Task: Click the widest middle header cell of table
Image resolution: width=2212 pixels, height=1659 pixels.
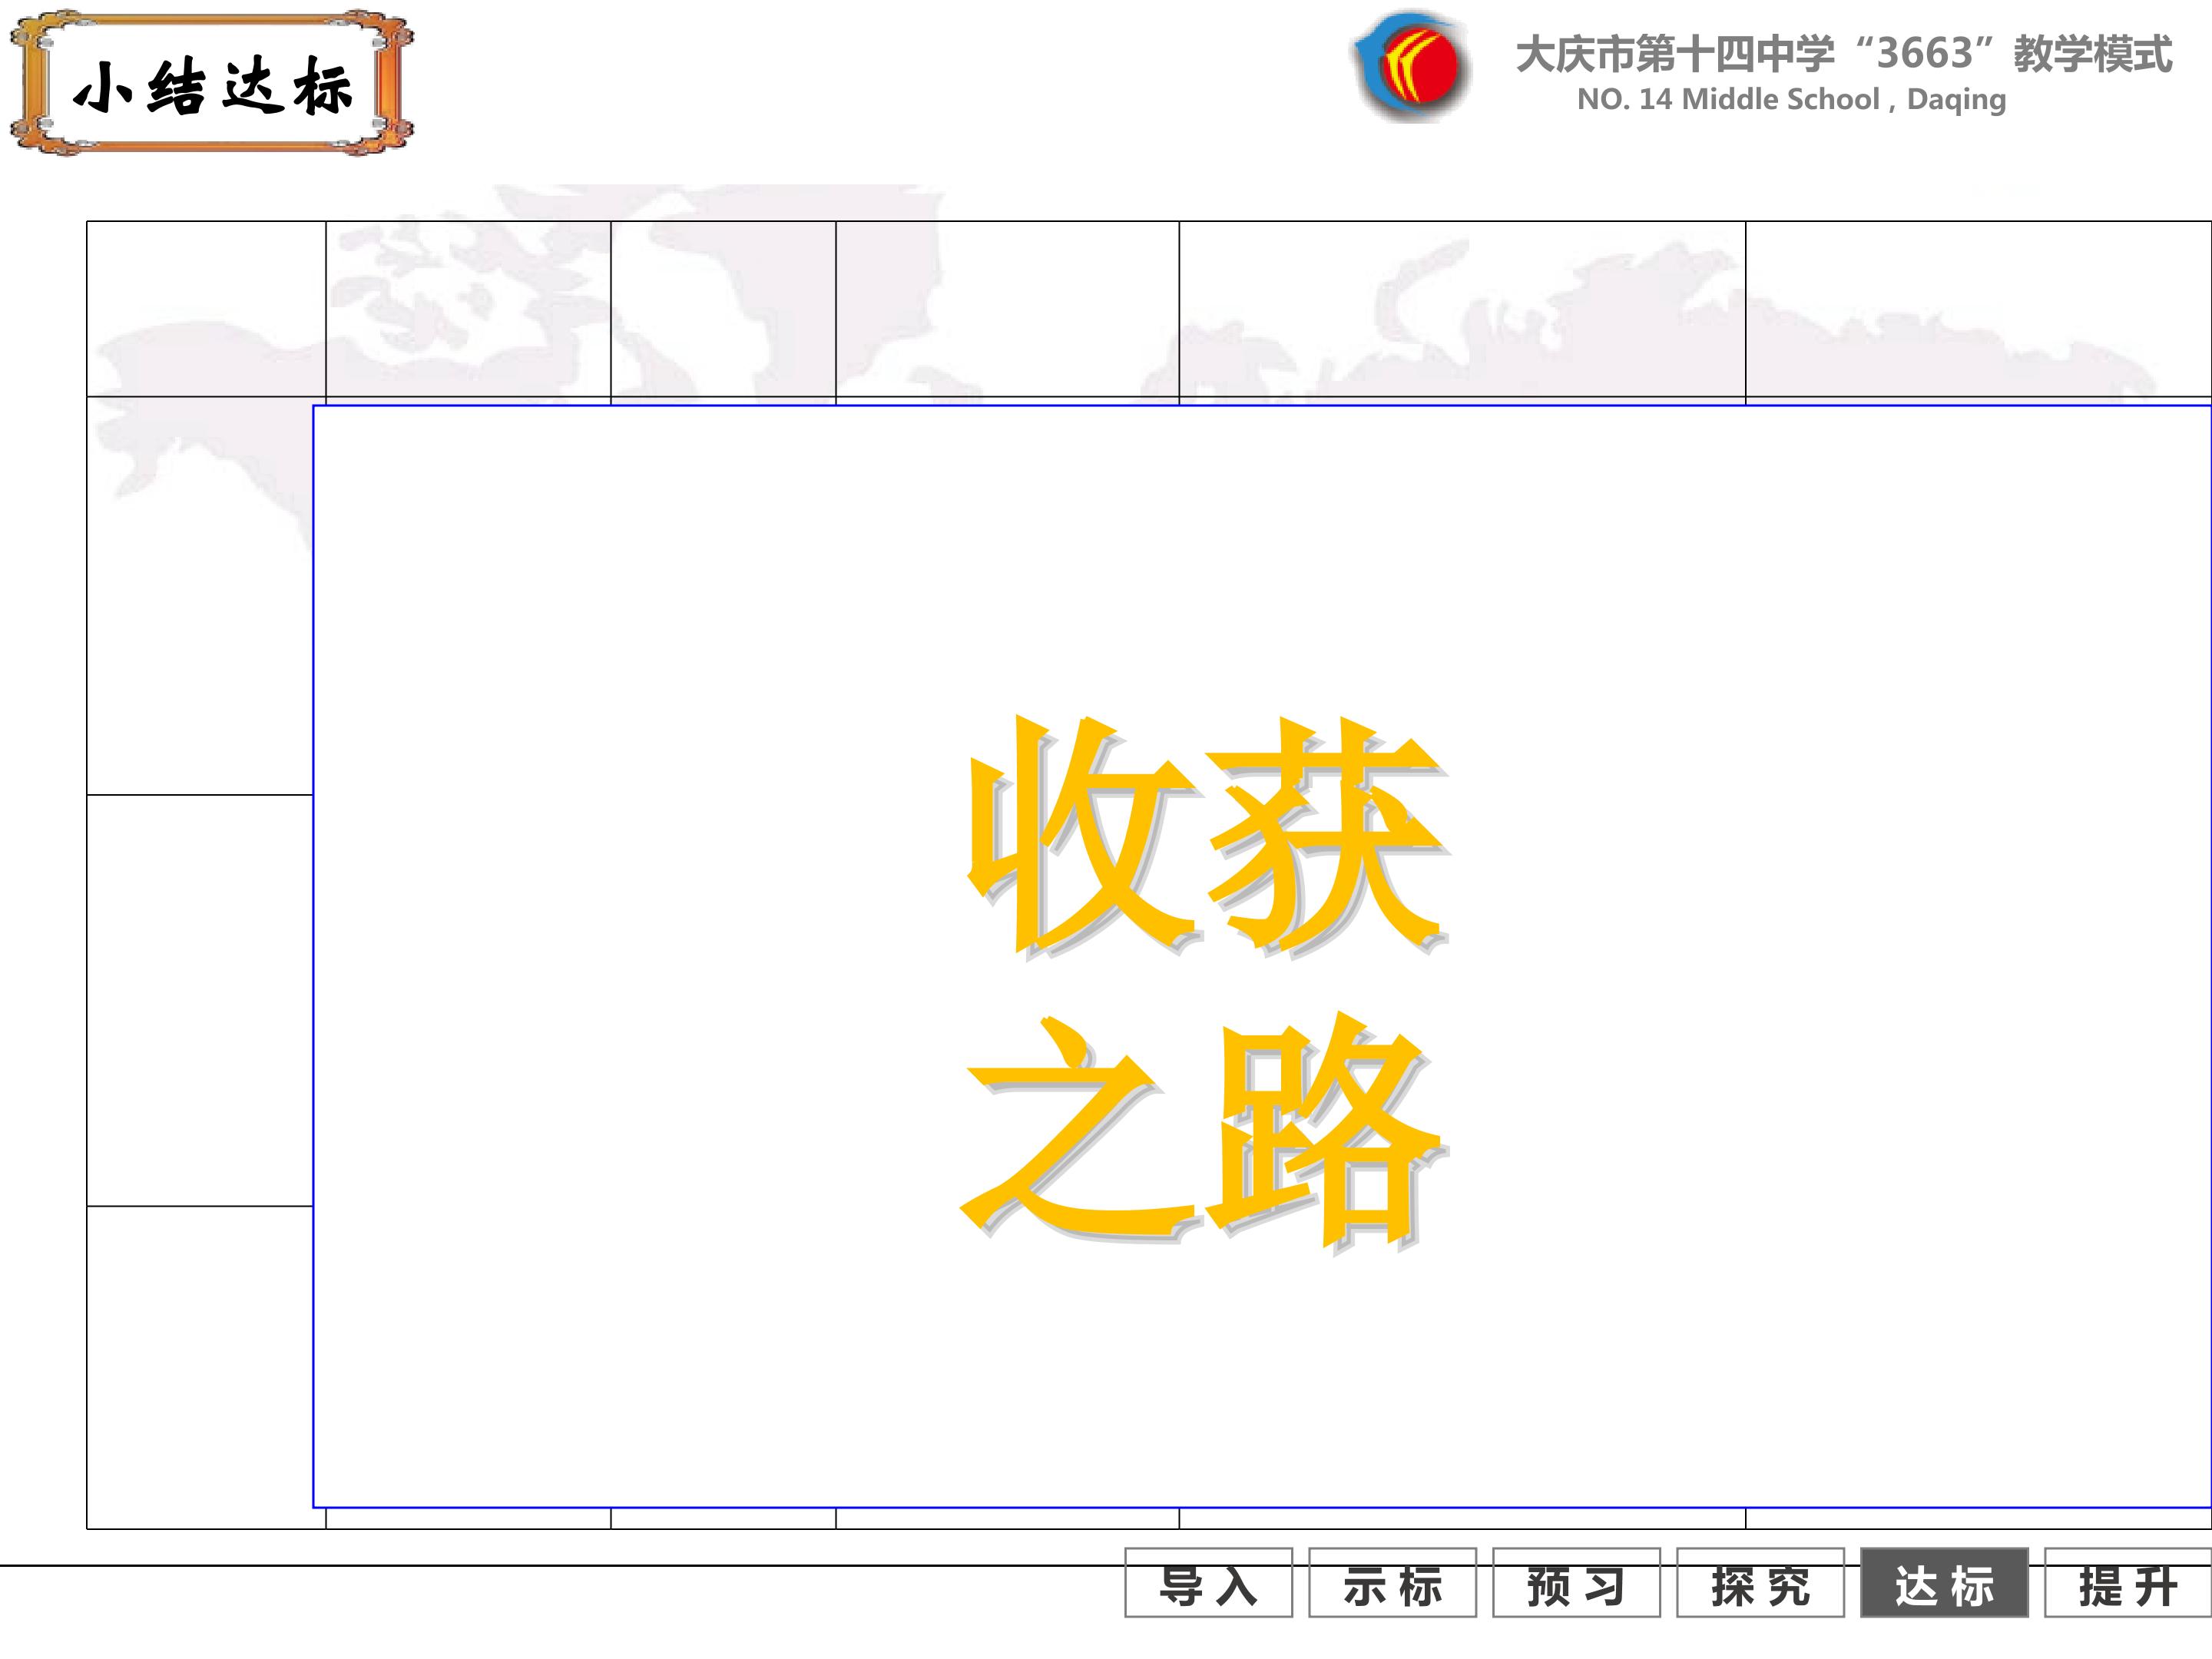Action: 1462,309
